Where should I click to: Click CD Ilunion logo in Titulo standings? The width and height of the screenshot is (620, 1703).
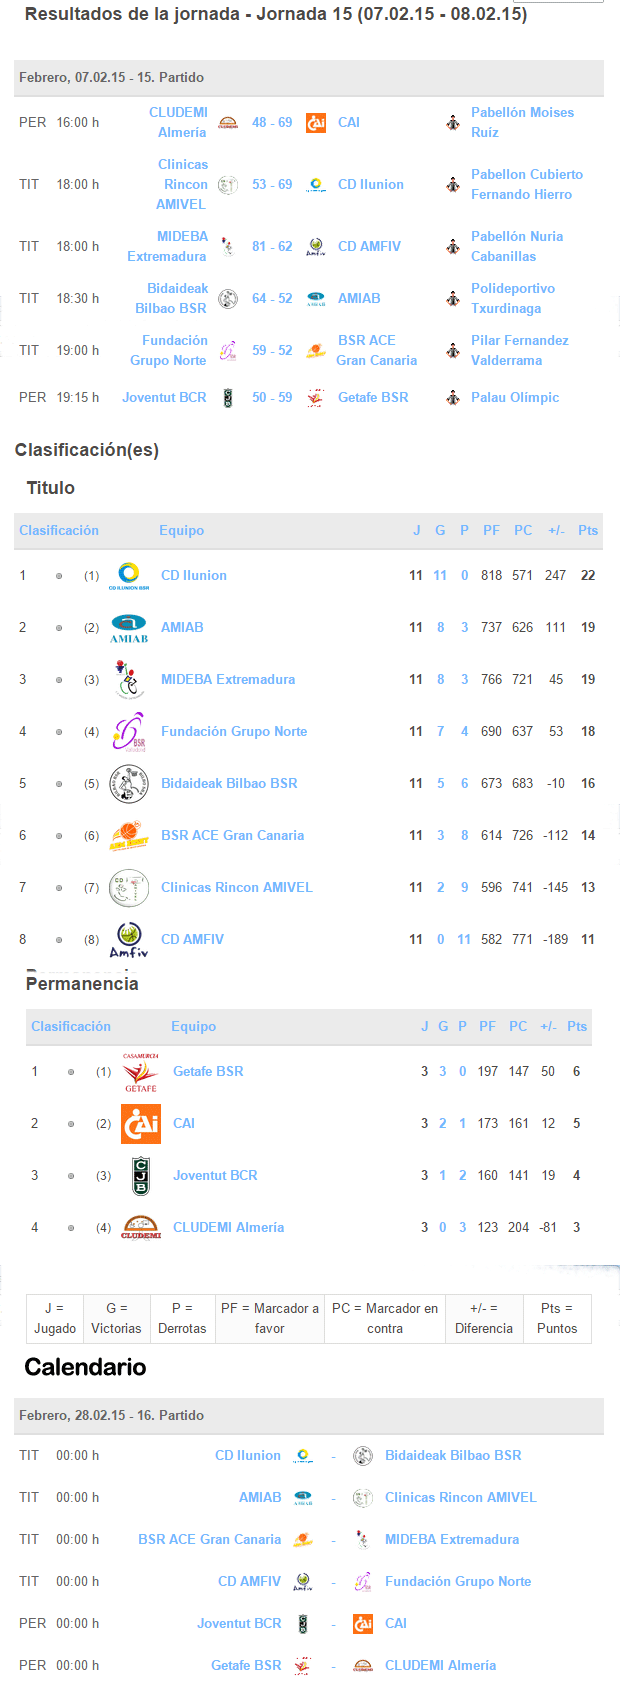[x=129, y=576]
